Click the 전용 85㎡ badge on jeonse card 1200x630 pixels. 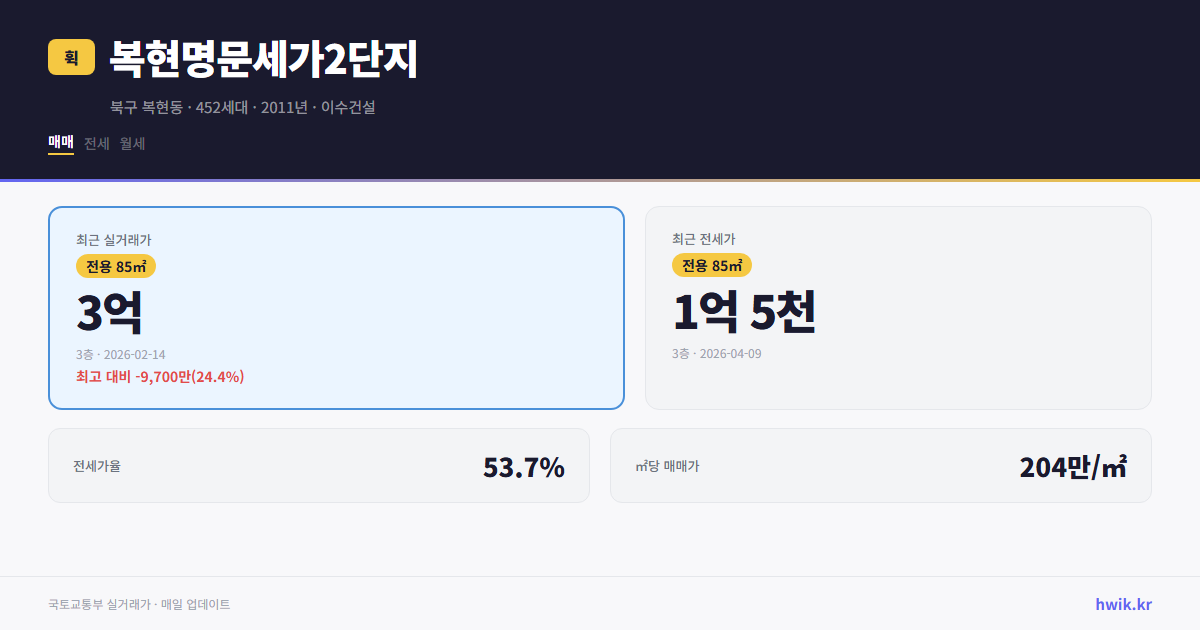point(712,265)
